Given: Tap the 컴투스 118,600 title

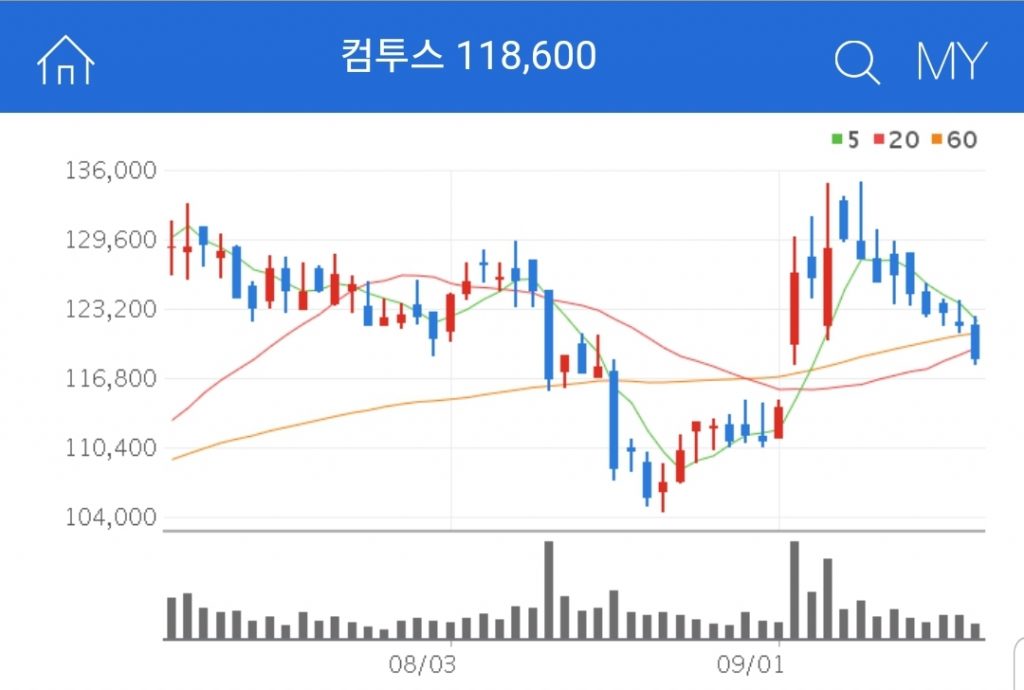Looking at the screenshot, I should tap(468, 57).
